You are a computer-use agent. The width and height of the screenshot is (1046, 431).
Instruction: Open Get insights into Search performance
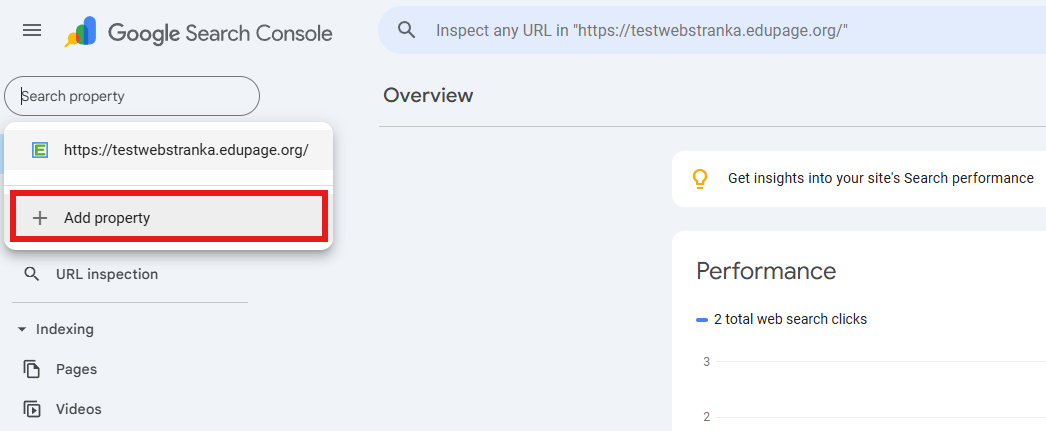coord(880,178)
